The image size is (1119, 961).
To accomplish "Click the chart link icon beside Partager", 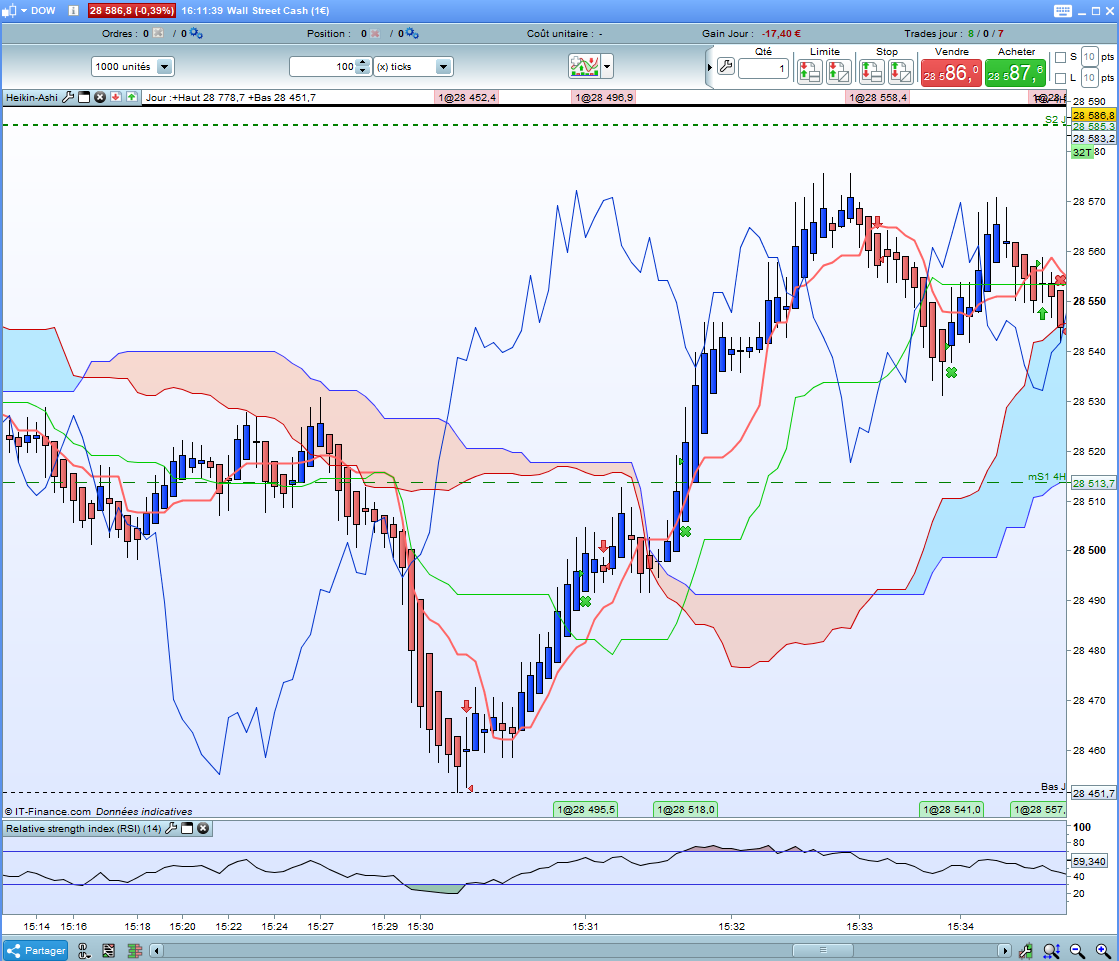I will [83, 950].
